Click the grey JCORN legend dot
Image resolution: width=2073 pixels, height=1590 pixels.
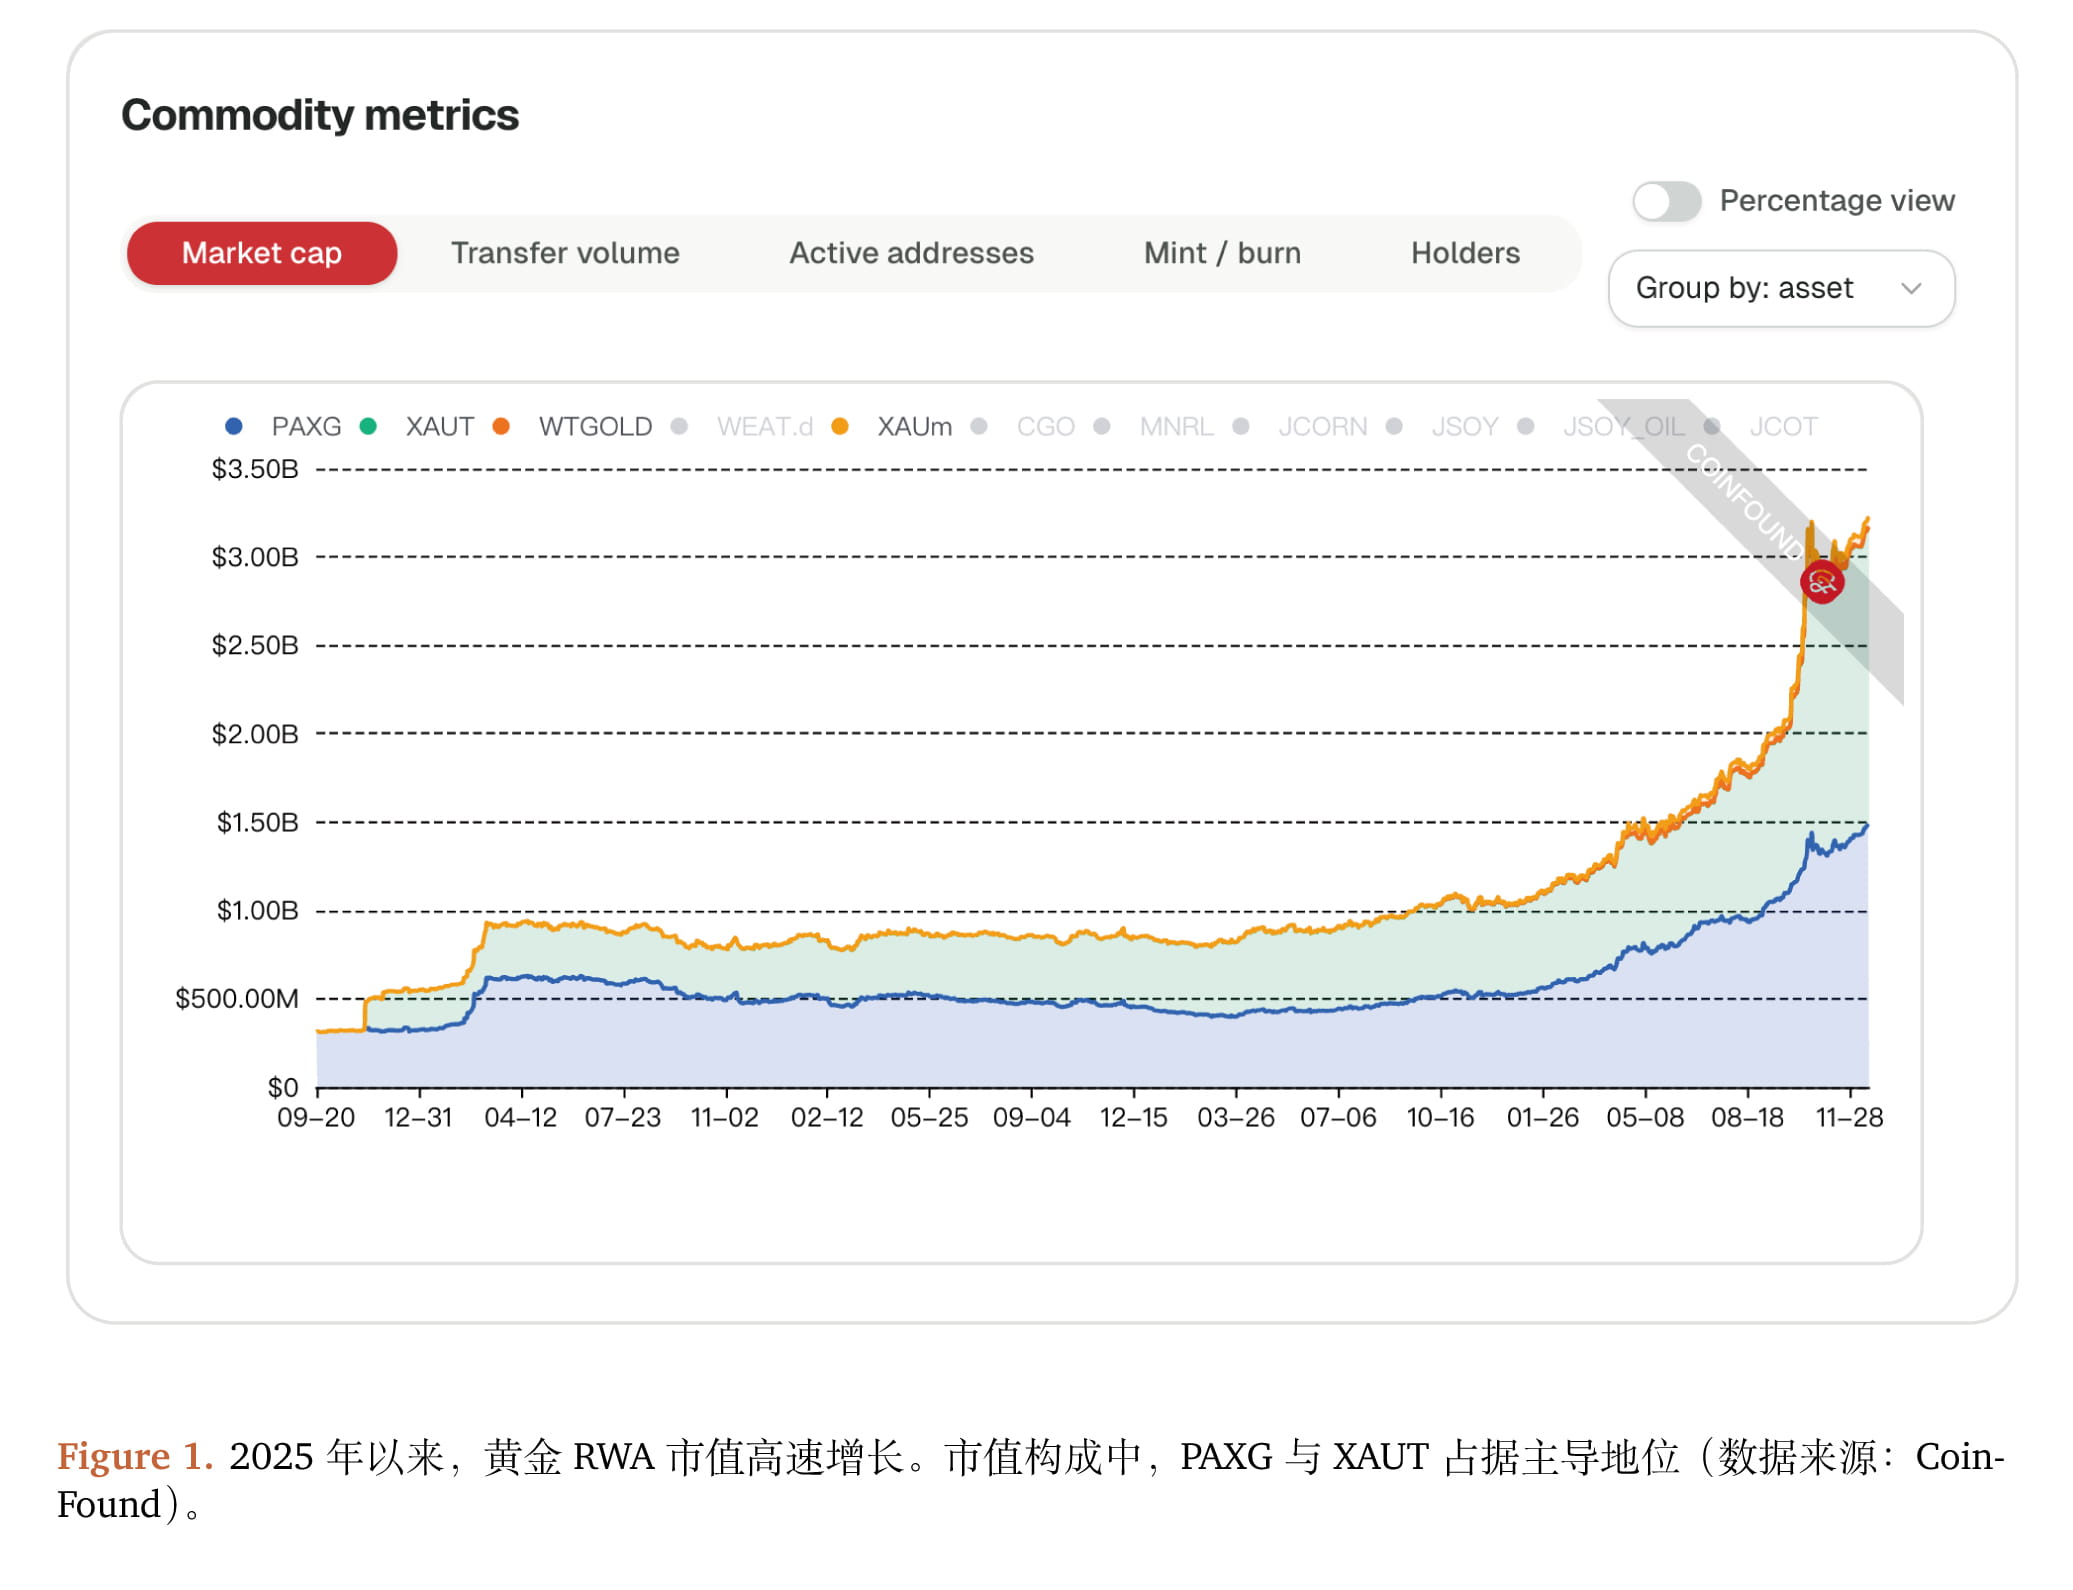(x=1241, y=426)
